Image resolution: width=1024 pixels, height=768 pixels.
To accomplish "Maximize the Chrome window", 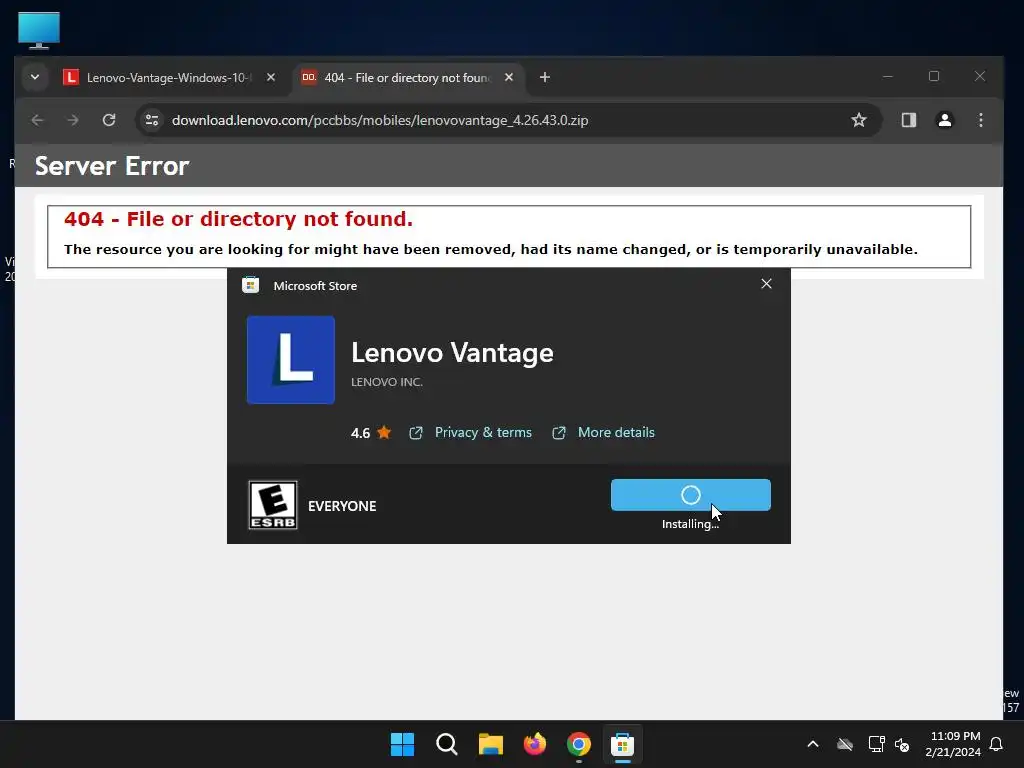I will pyautogui.click(x=934, y=76).
